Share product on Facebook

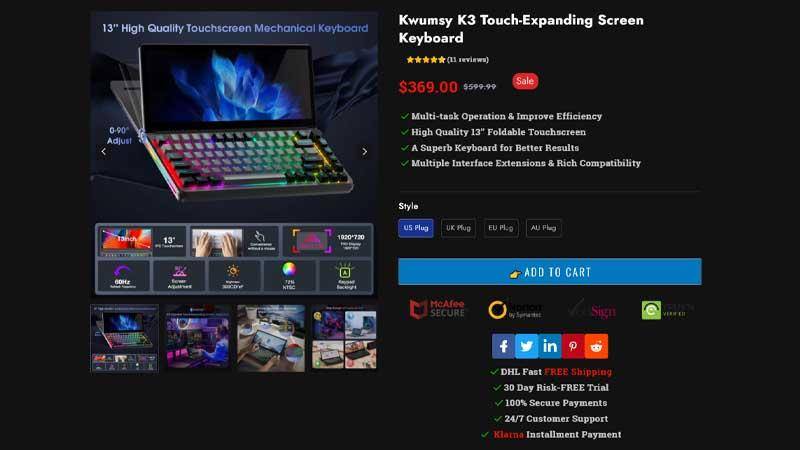click(x=503, y=346)
